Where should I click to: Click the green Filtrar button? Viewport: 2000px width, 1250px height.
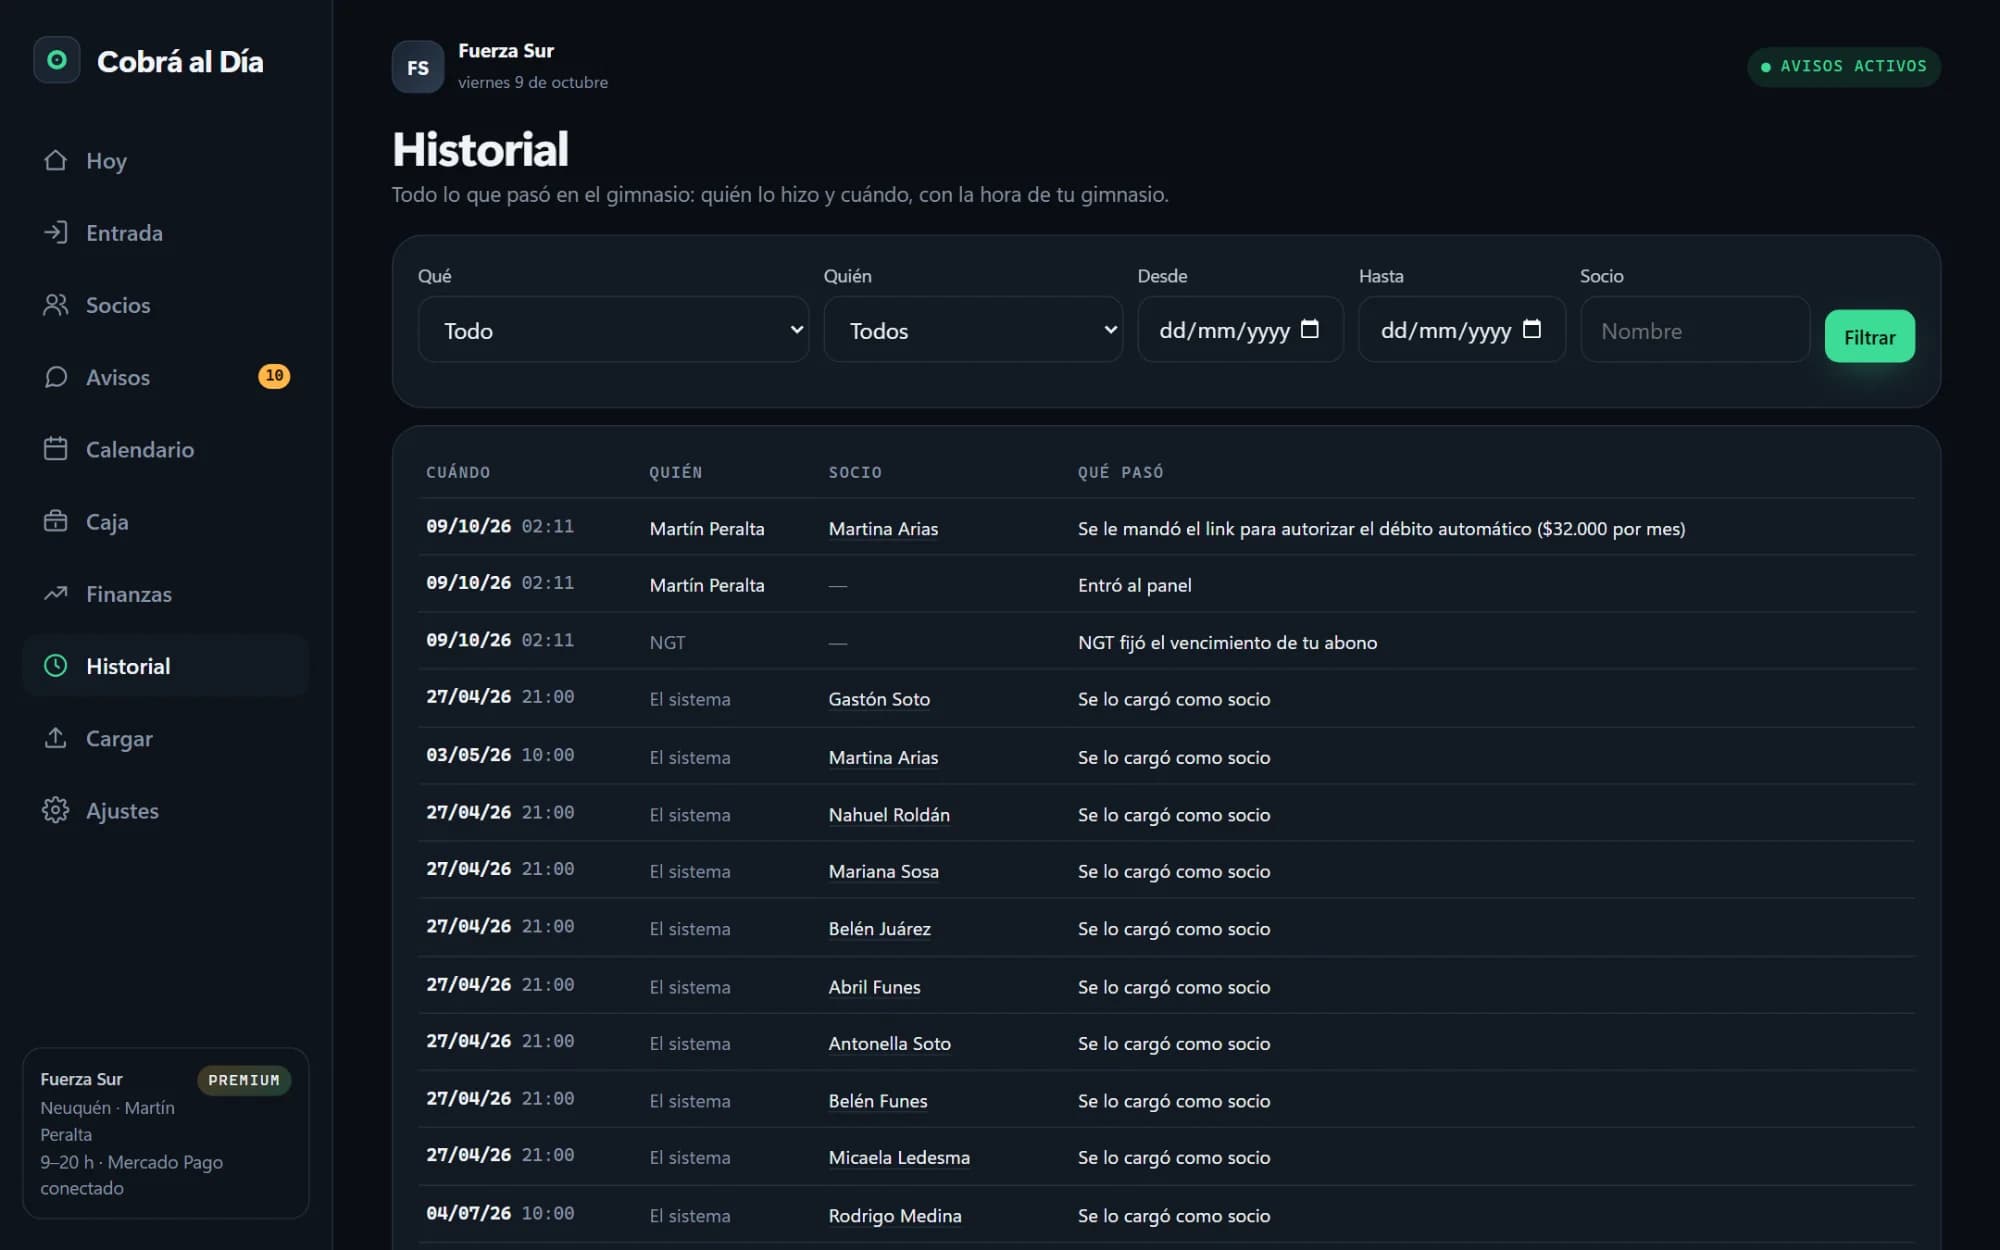point(1869,337)
